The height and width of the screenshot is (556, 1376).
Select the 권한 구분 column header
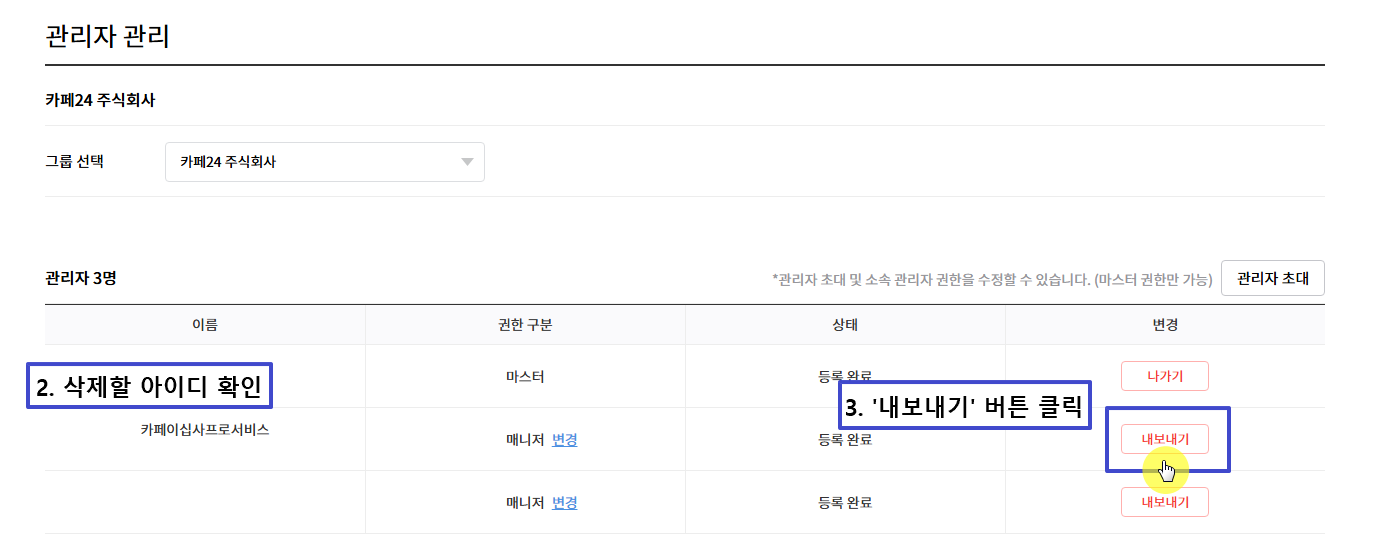pyautogui.click(x=525, y=325)
